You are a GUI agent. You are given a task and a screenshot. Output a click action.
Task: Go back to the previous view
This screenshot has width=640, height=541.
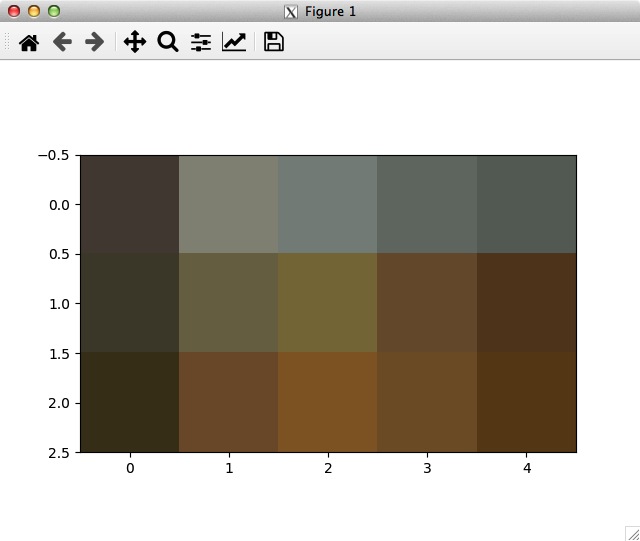click(x=62, y=42)
